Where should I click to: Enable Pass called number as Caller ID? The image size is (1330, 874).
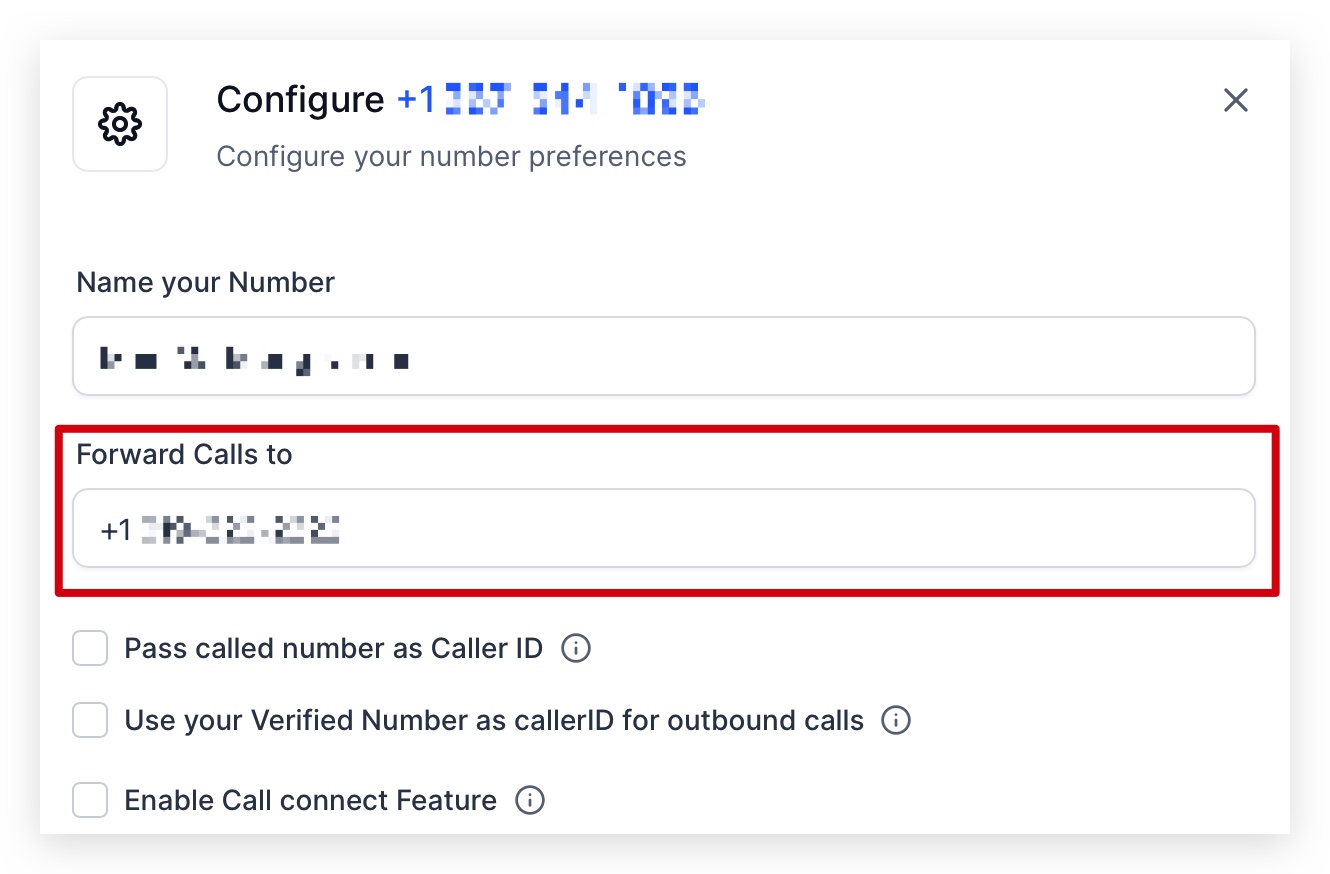tap(90, 648)
